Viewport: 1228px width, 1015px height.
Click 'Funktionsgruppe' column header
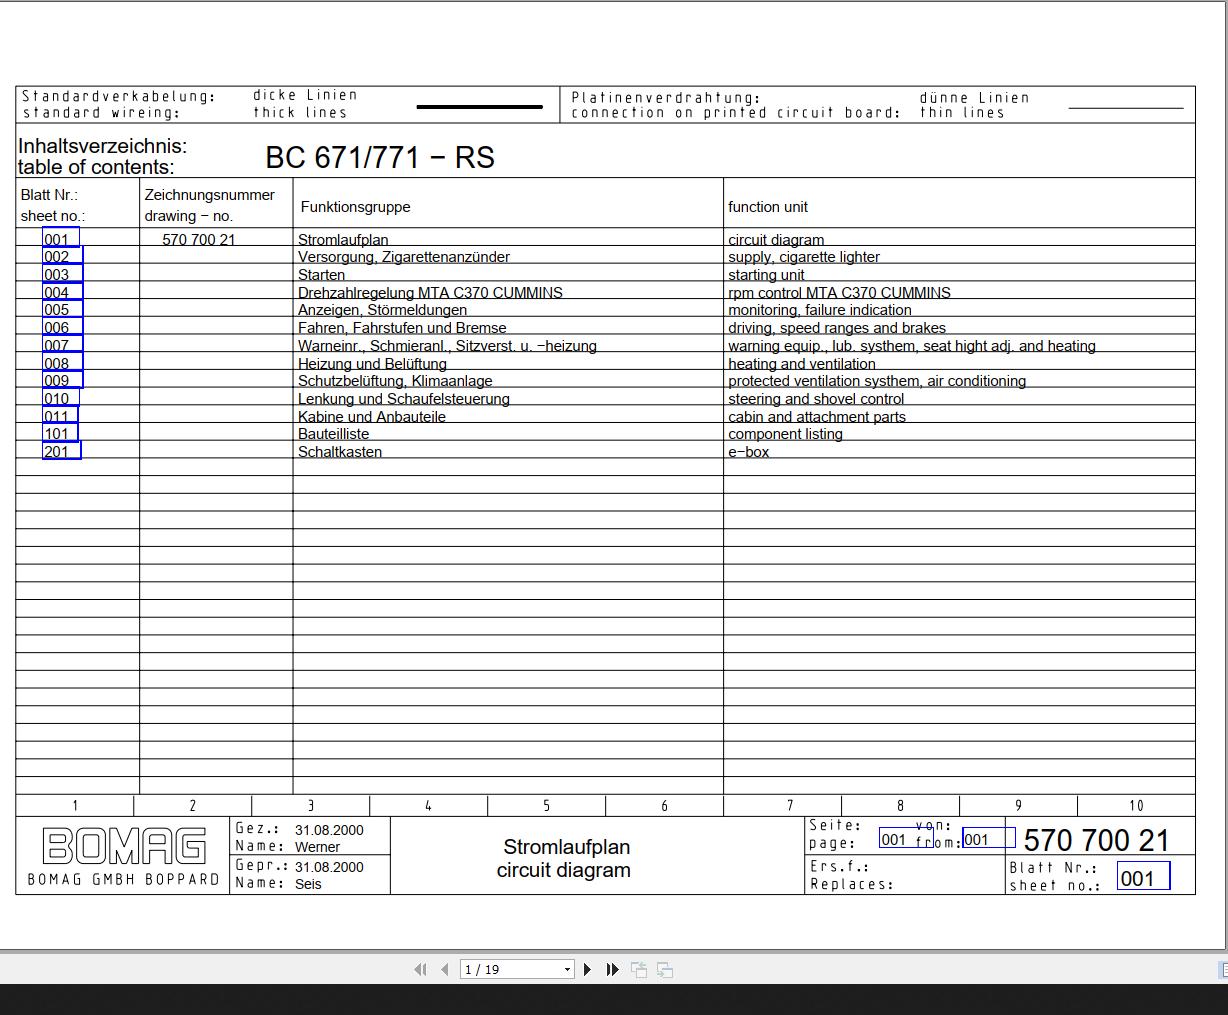click(355, 207)
